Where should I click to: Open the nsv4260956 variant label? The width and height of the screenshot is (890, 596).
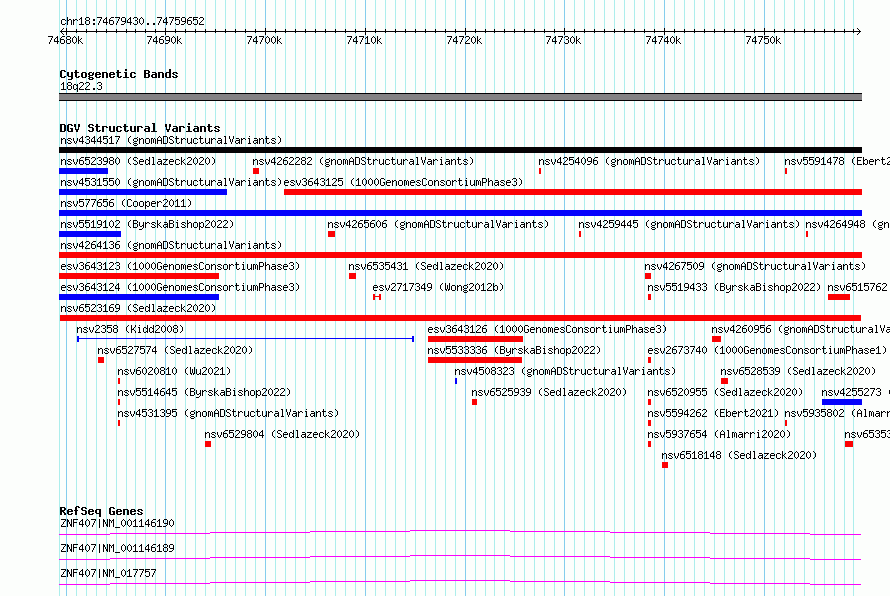coord(800,329)
